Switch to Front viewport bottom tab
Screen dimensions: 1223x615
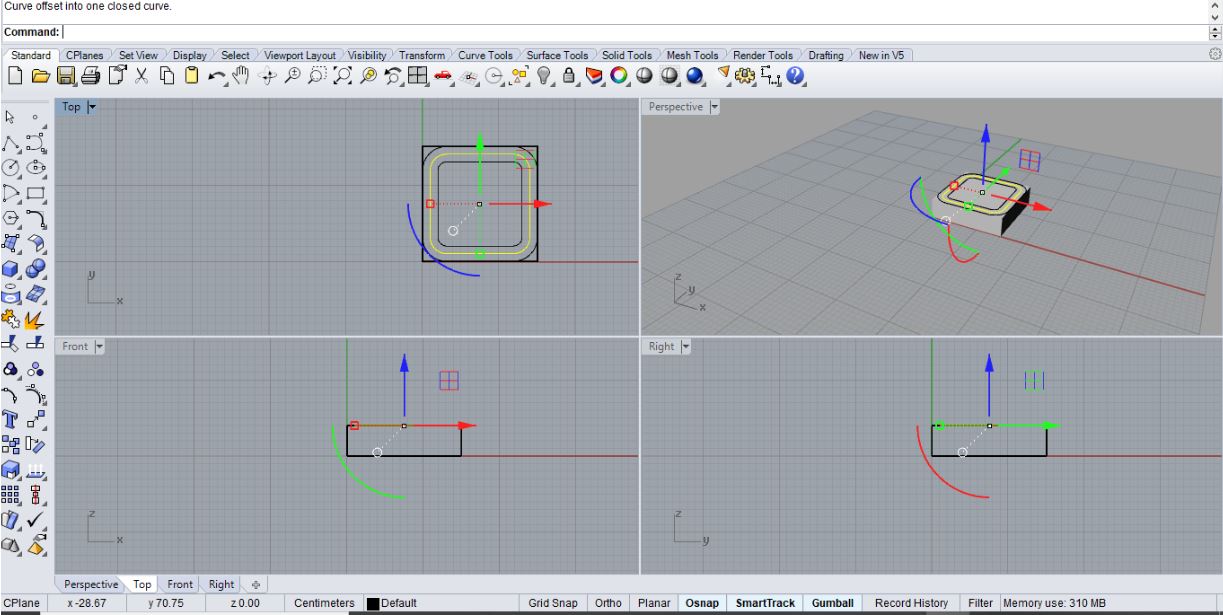(180, 584)
